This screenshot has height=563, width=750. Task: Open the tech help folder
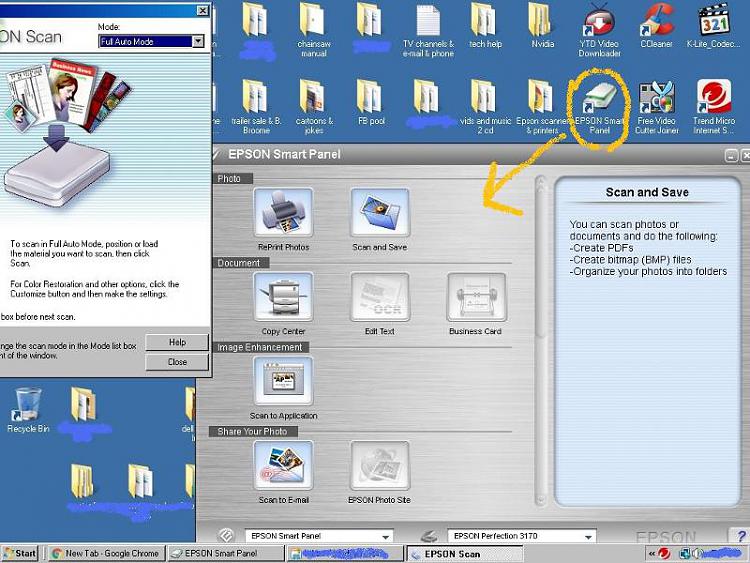(x=485, y=26)
